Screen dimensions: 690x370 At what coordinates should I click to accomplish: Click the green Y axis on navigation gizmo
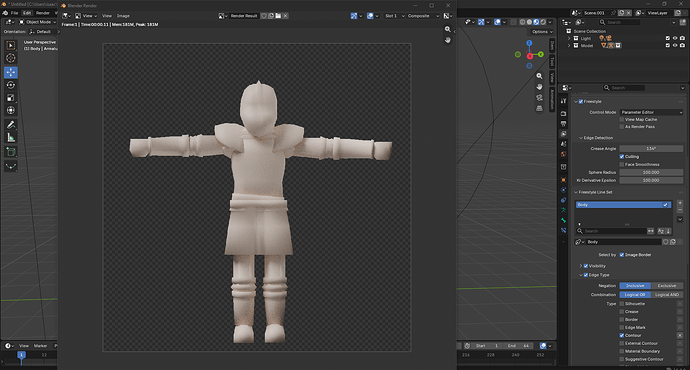pos(540,55)
